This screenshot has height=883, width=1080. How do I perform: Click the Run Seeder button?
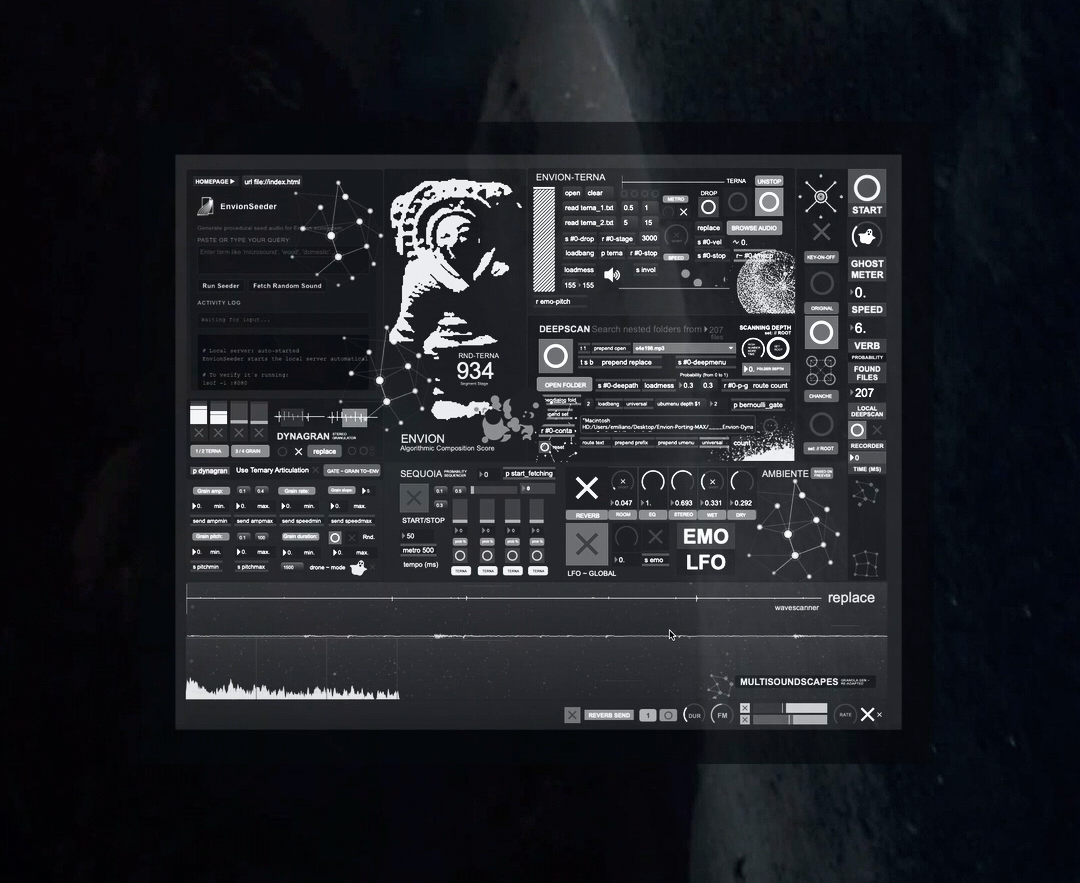[221, 286]
